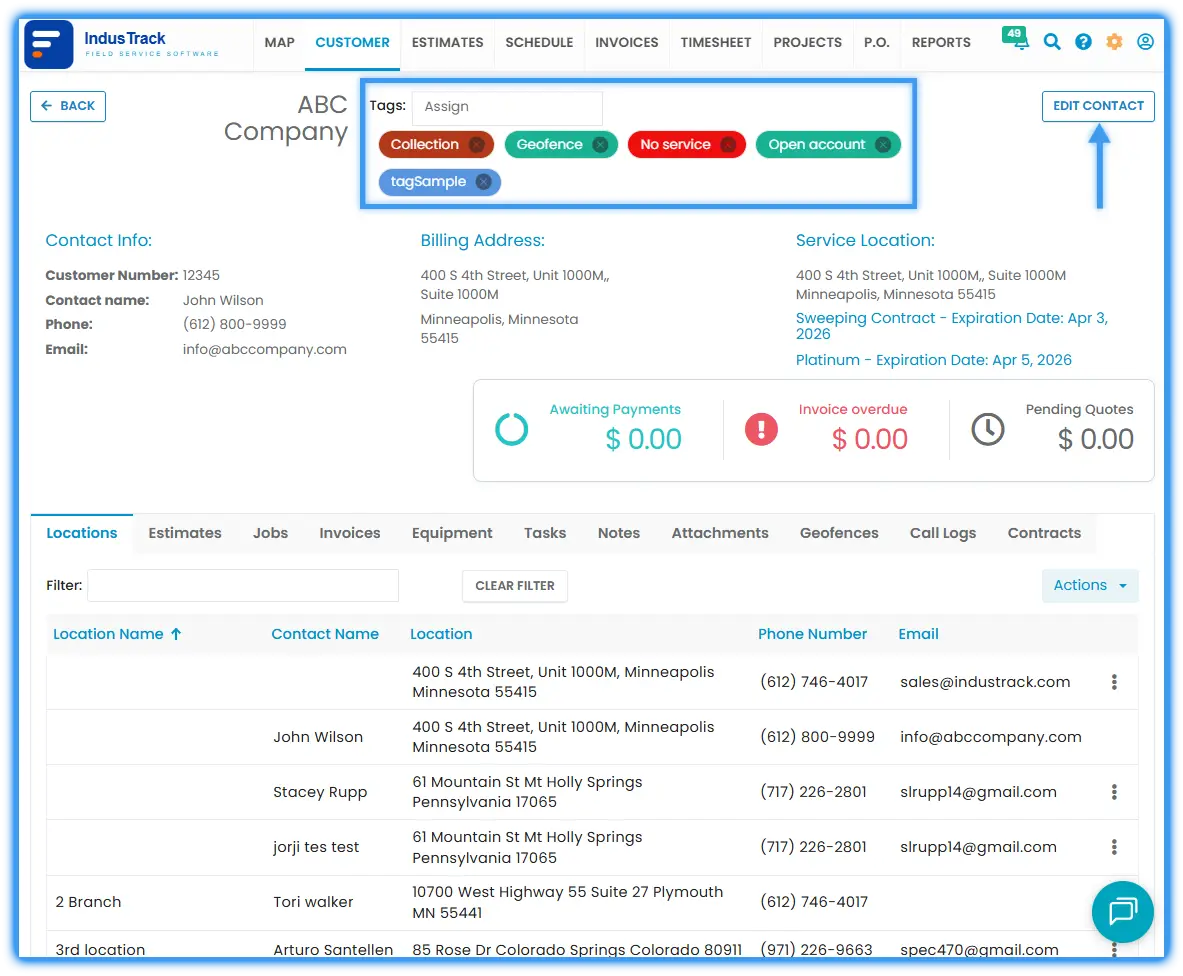Select the Tori walker table cell
The width and height of the screenshot is (1183, 976).
click(x=313, y=902)
